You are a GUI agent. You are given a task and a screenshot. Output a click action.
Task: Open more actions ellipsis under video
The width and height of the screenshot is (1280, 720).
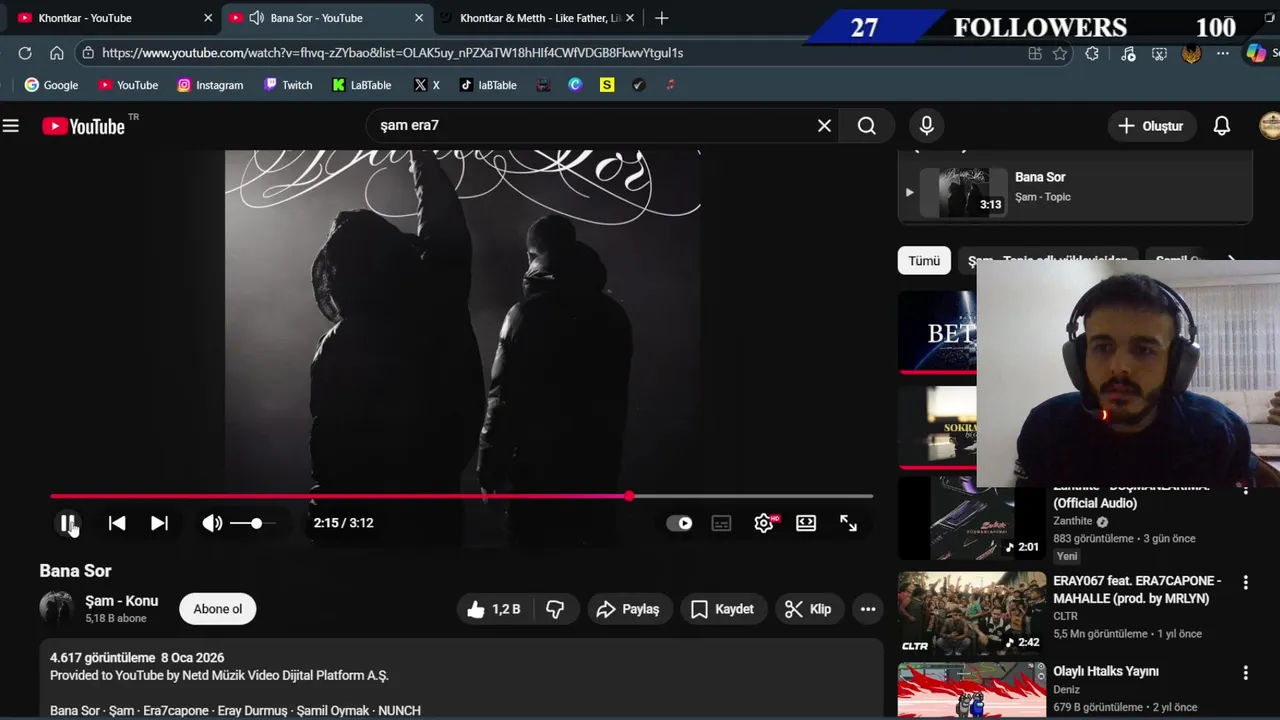point(868,609)
